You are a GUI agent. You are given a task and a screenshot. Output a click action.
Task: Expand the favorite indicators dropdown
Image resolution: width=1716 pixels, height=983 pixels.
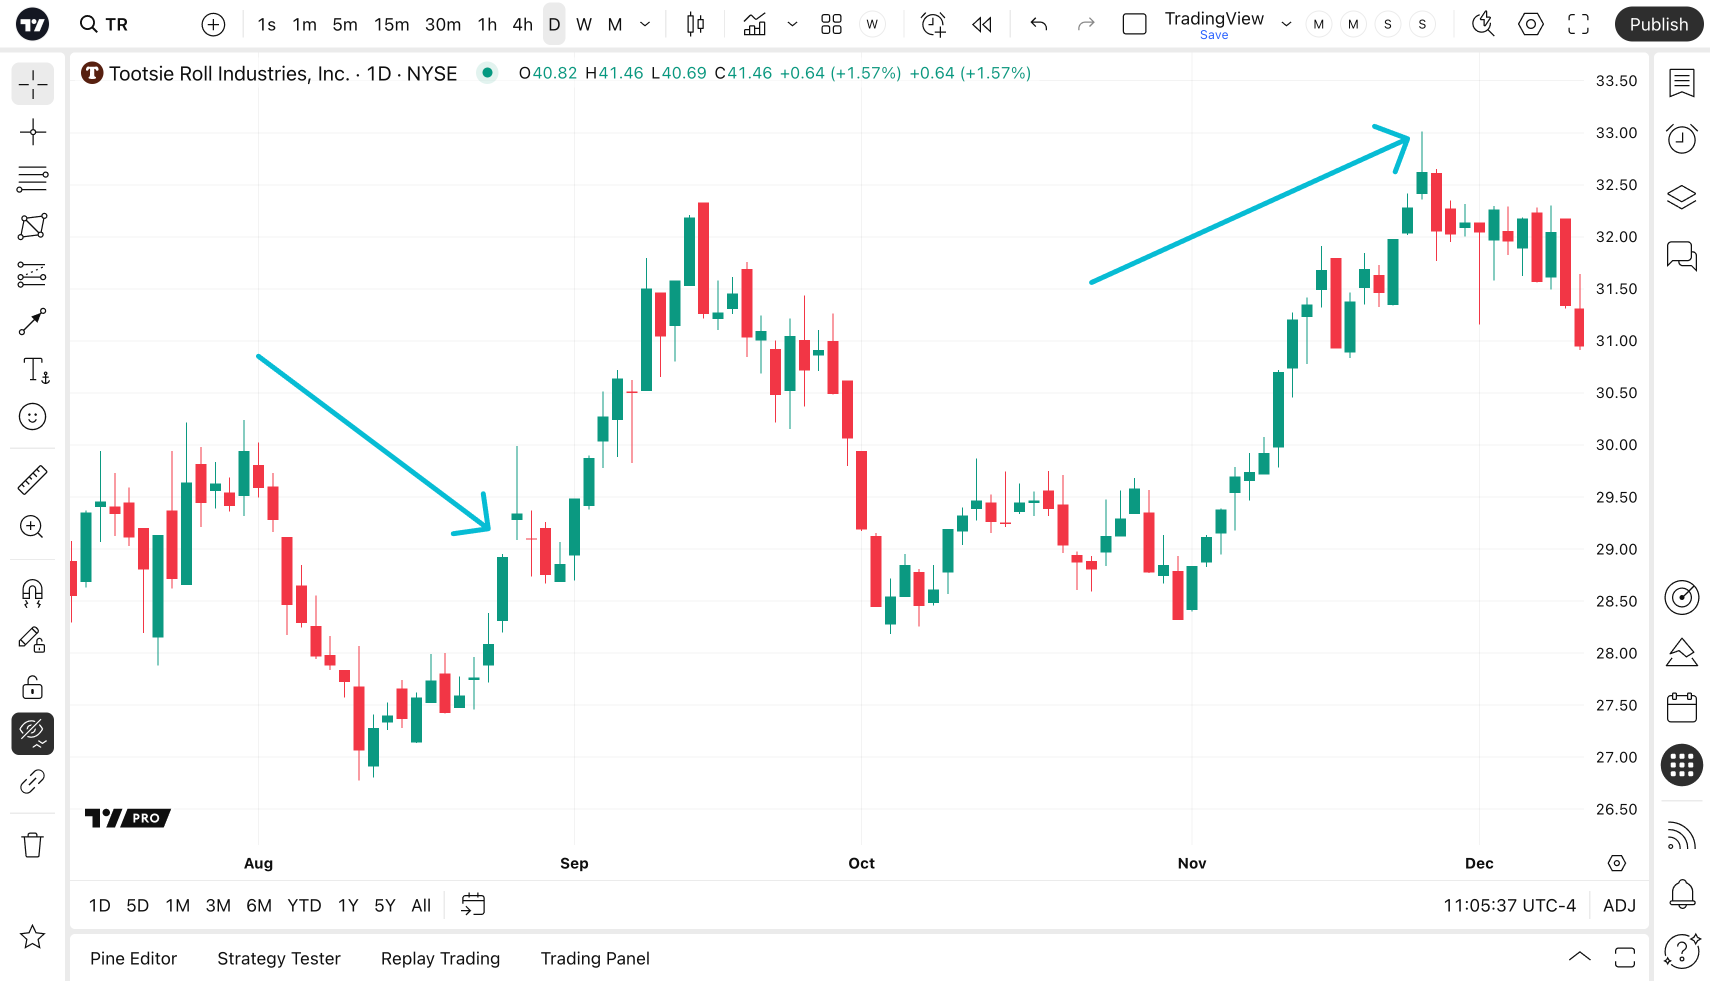point(792,24)
